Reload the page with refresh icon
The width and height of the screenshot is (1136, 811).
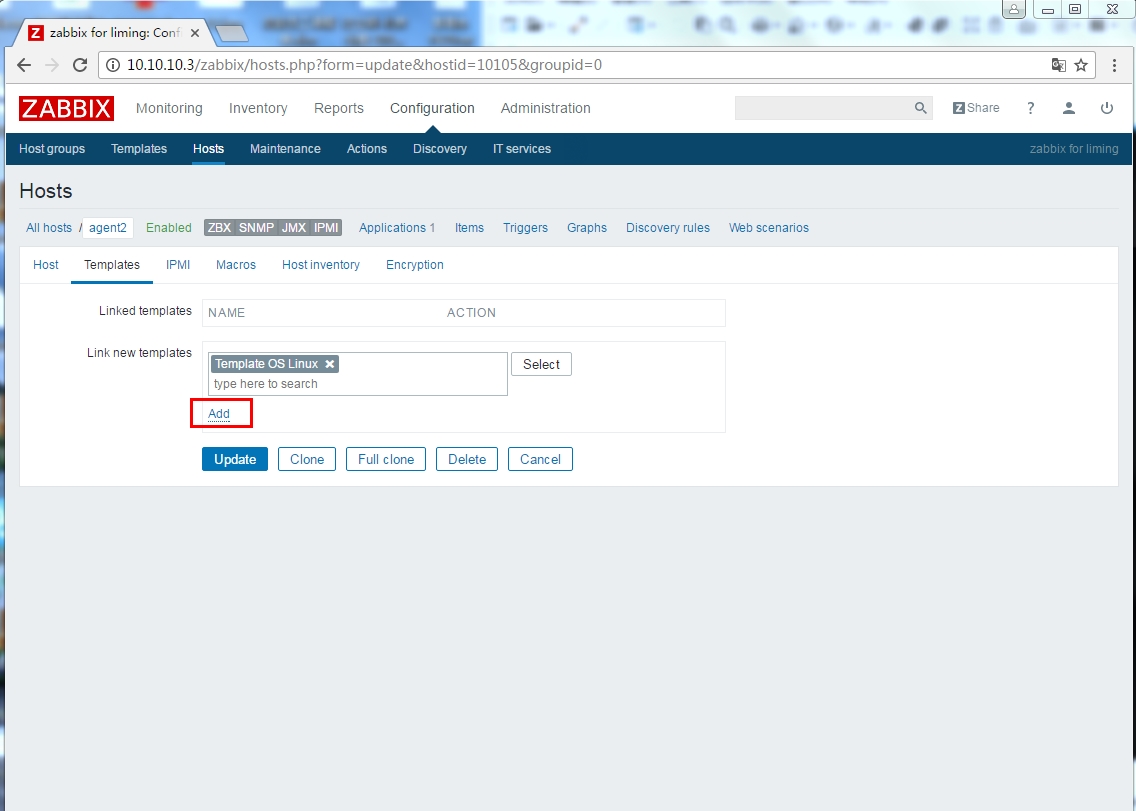pos(80,65)
